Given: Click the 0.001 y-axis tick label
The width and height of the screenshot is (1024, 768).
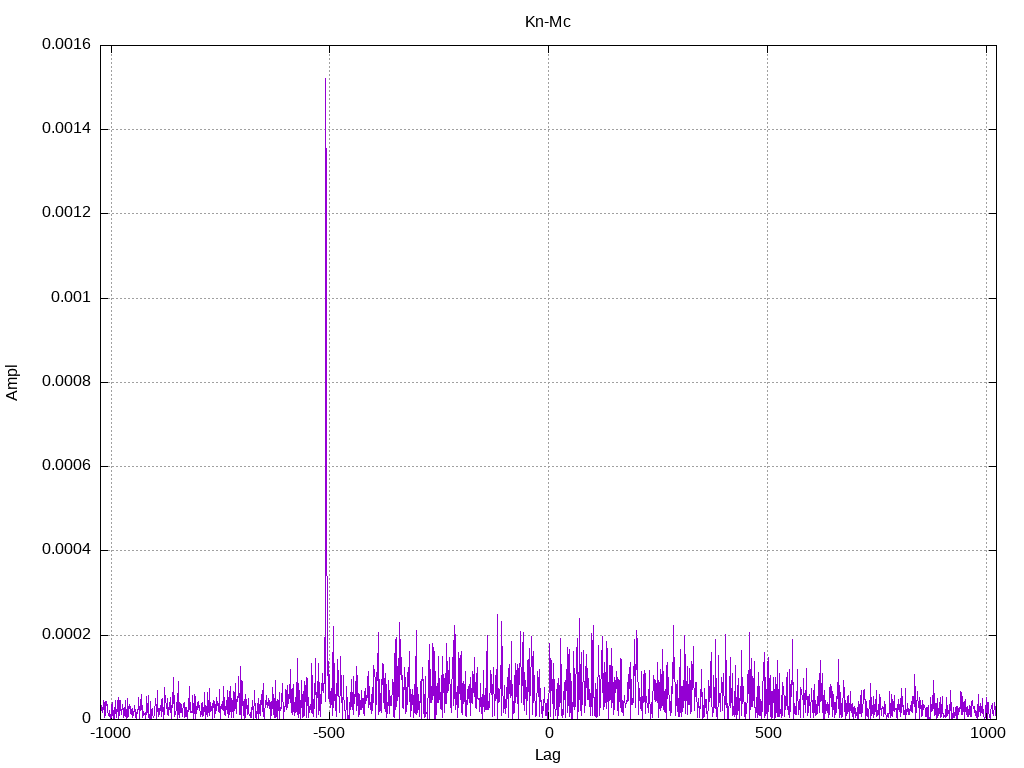Looking at the screenshot, I should pos(71,298).
